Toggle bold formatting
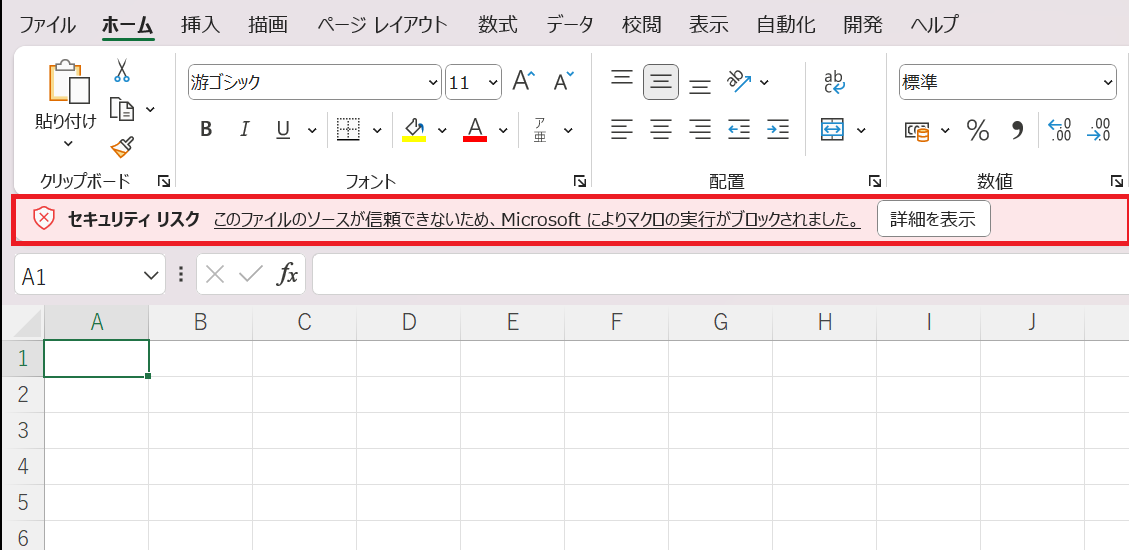 206,129
